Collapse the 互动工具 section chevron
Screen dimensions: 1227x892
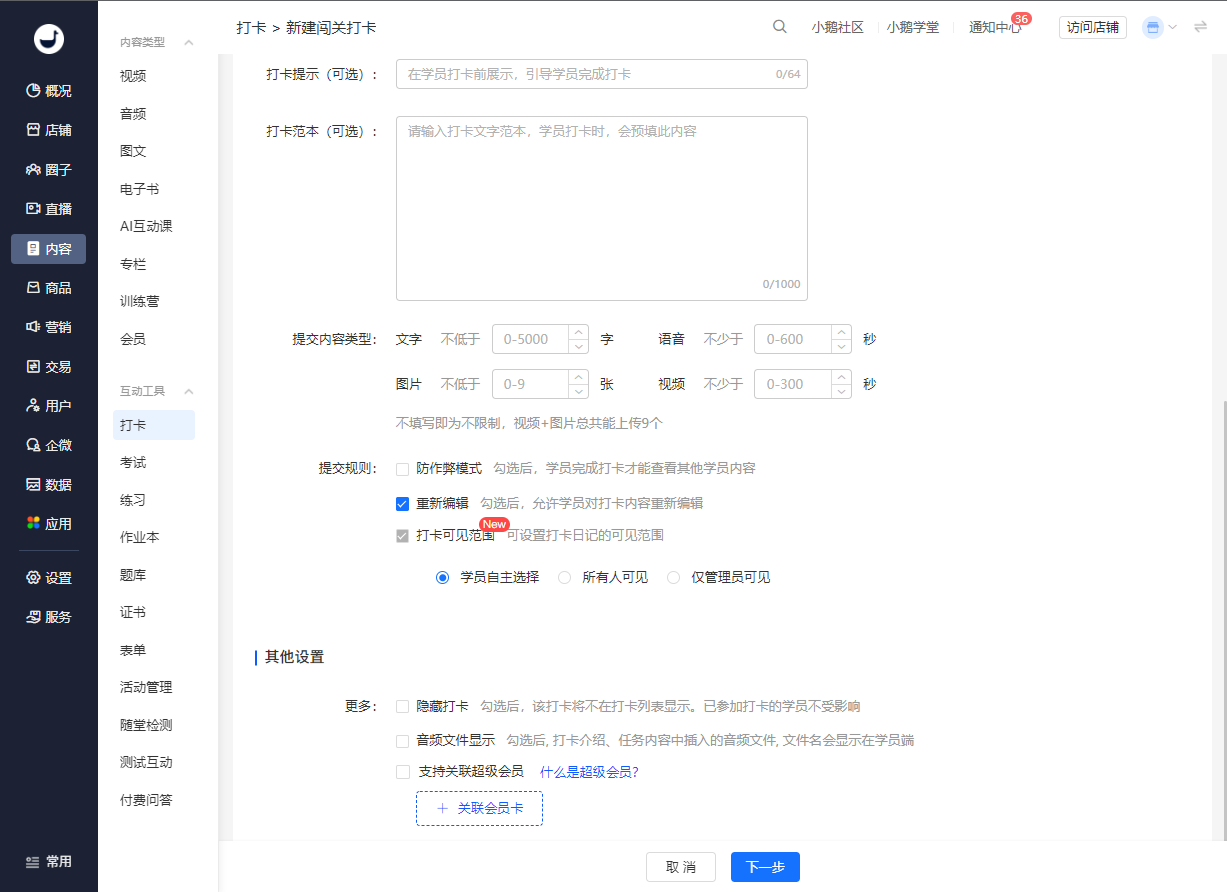[x=189, y=391]
